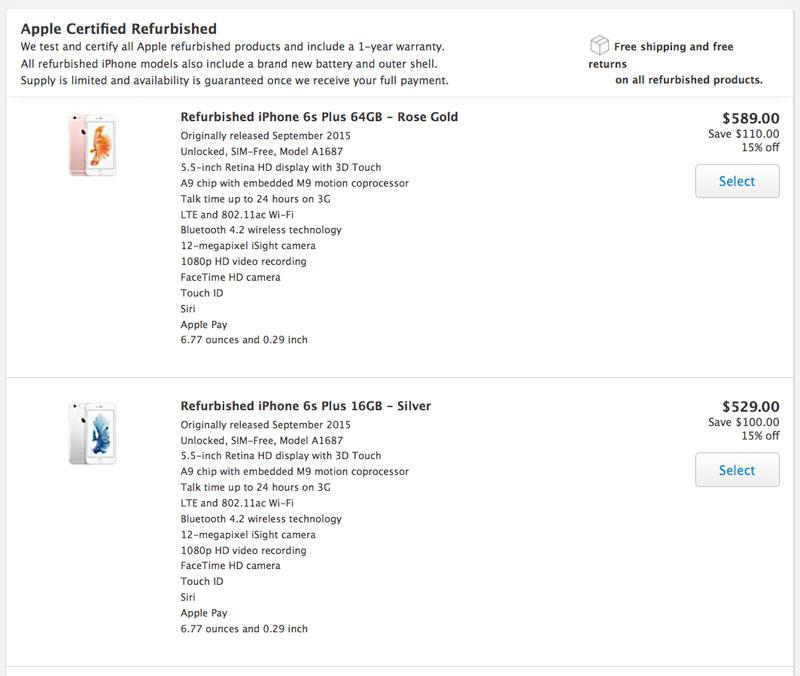Click Touch ID in the Rose Gold listing
This screenshot has width=800, height=676.
(202, 293)
